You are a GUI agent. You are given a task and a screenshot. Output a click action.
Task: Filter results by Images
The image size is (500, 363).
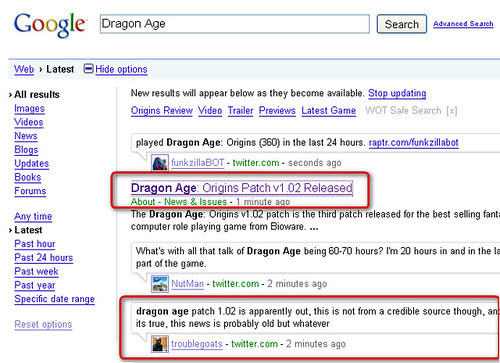point(29,109)
